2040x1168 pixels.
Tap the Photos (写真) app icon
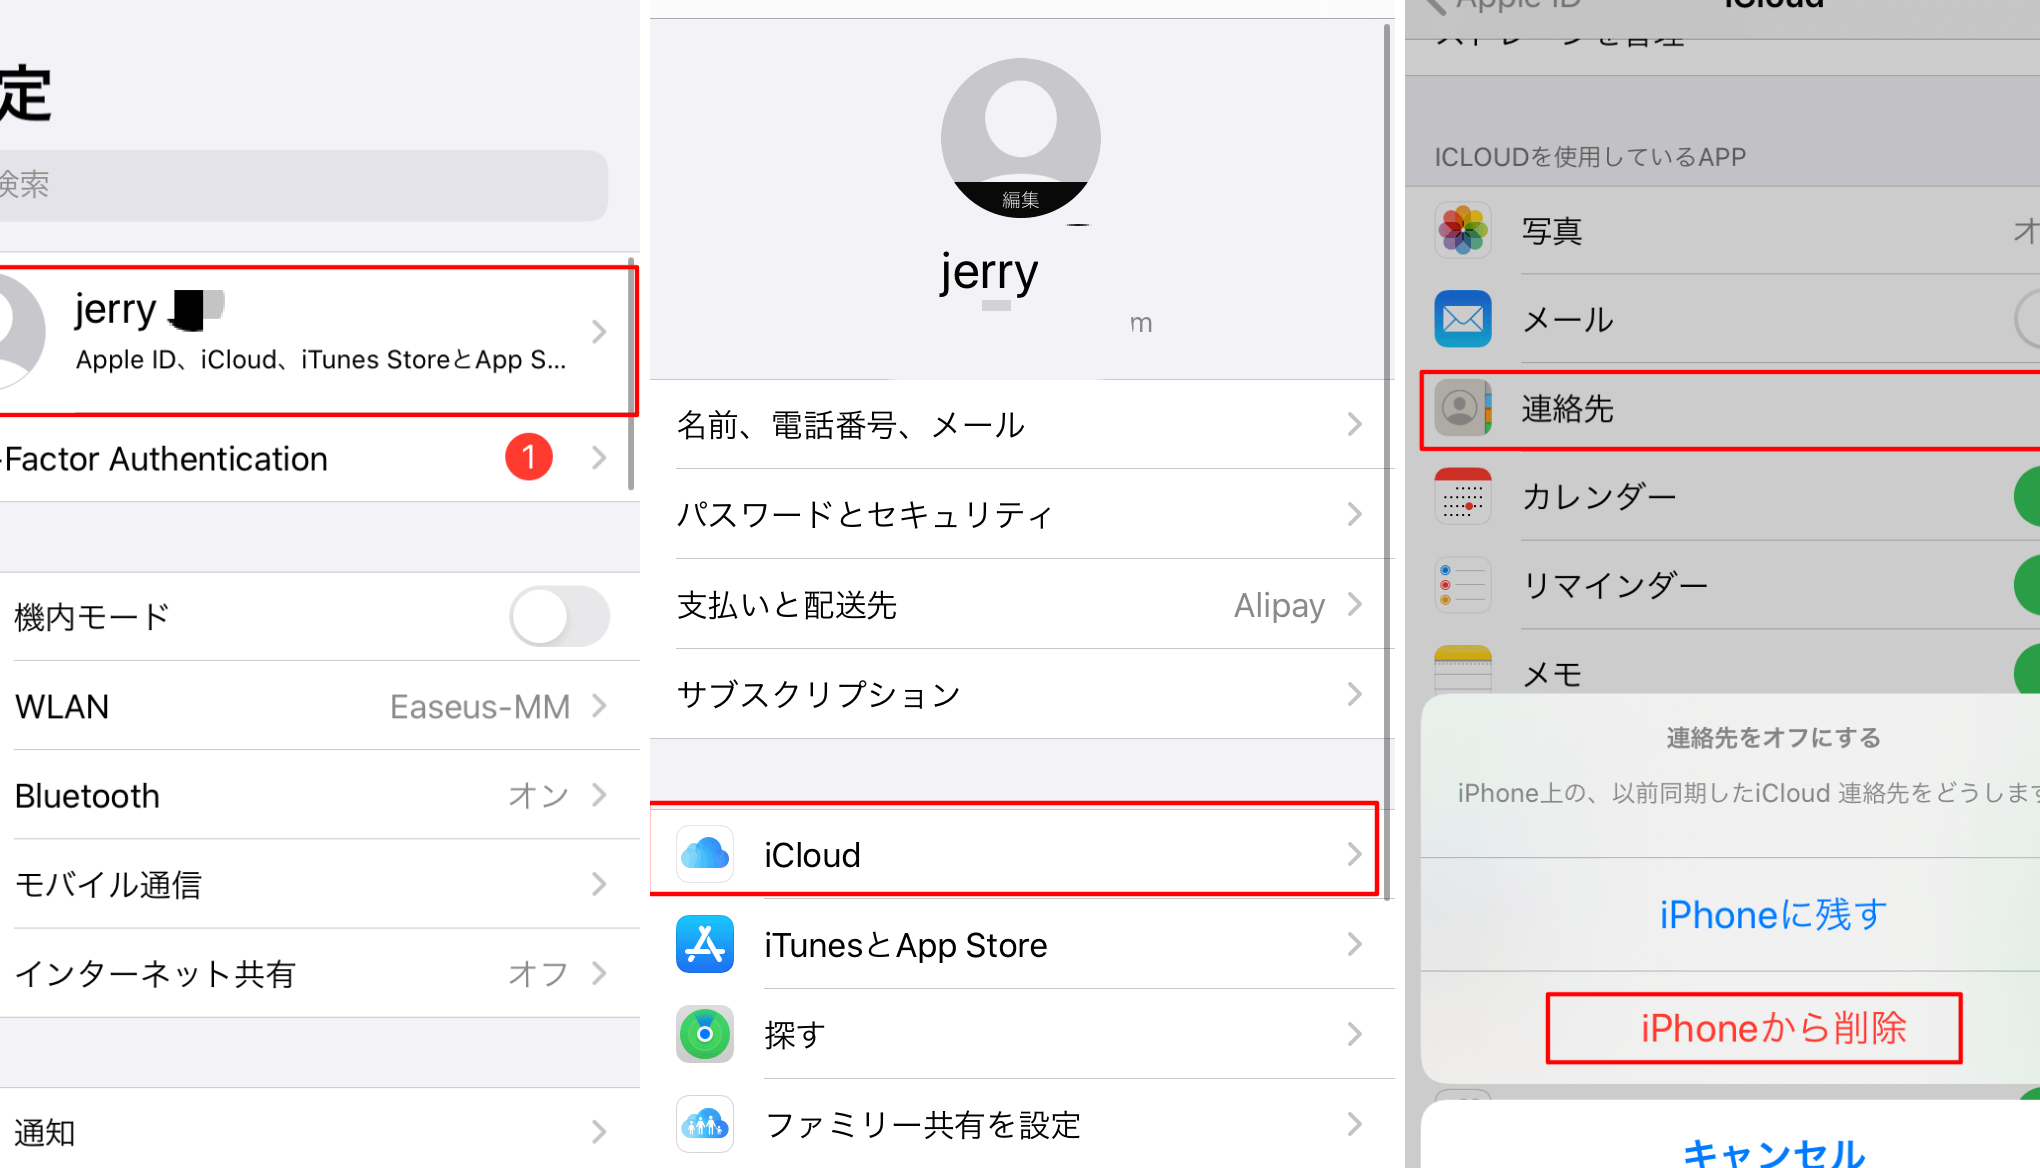(x=1463, y=231)
